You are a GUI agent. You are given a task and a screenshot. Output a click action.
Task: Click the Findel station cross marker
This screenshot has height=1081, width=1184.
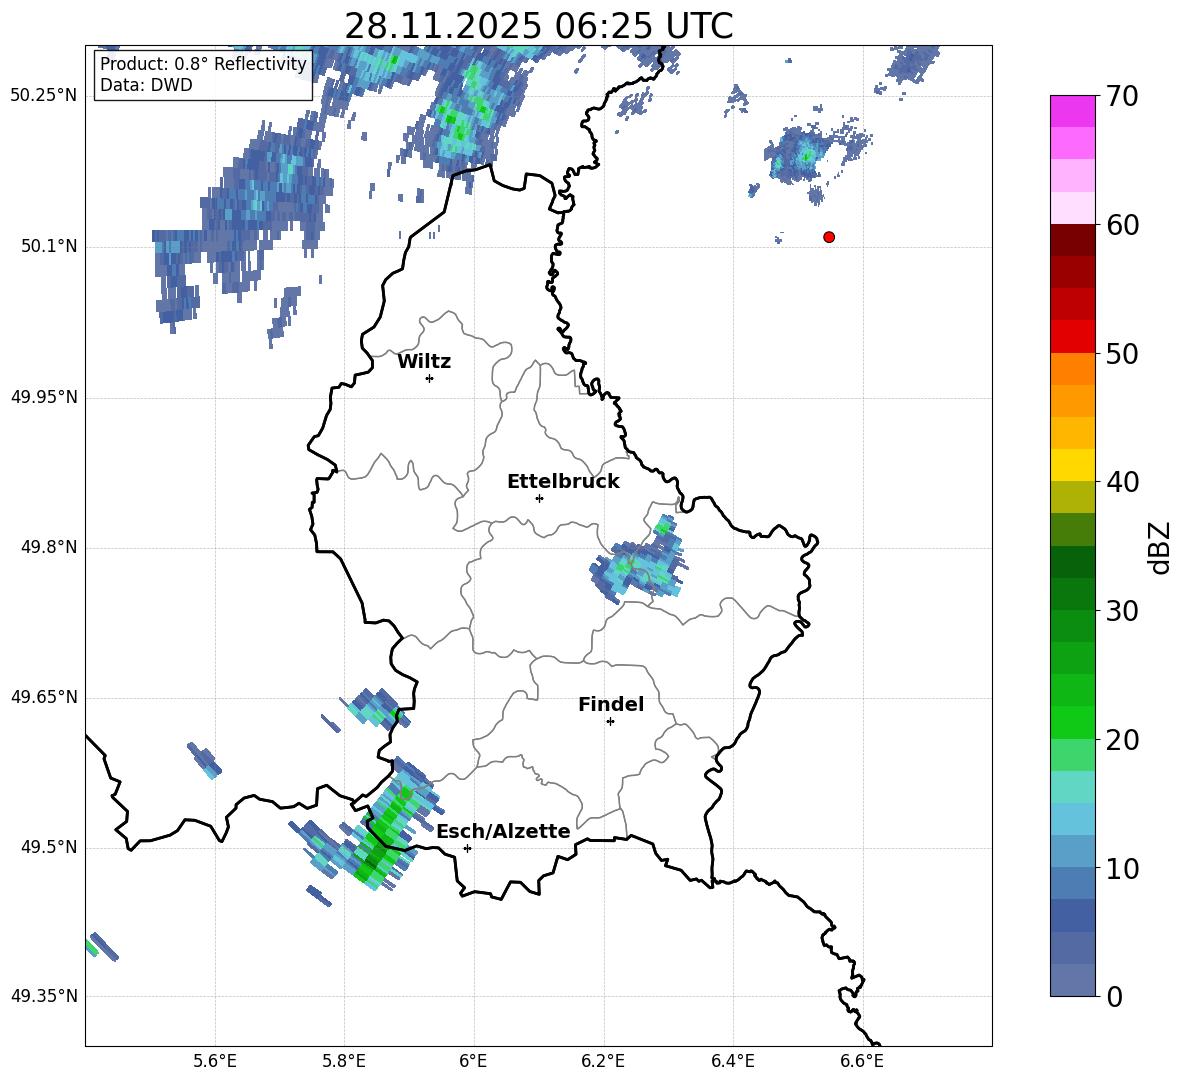pos(610,722)
